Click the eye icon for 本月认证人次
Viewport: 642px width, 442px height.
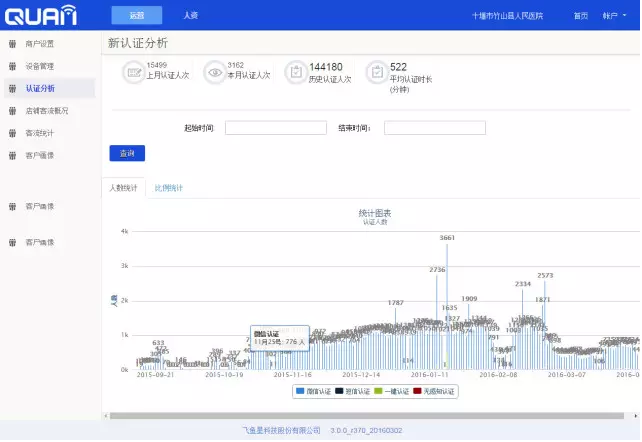pos(215,72)
